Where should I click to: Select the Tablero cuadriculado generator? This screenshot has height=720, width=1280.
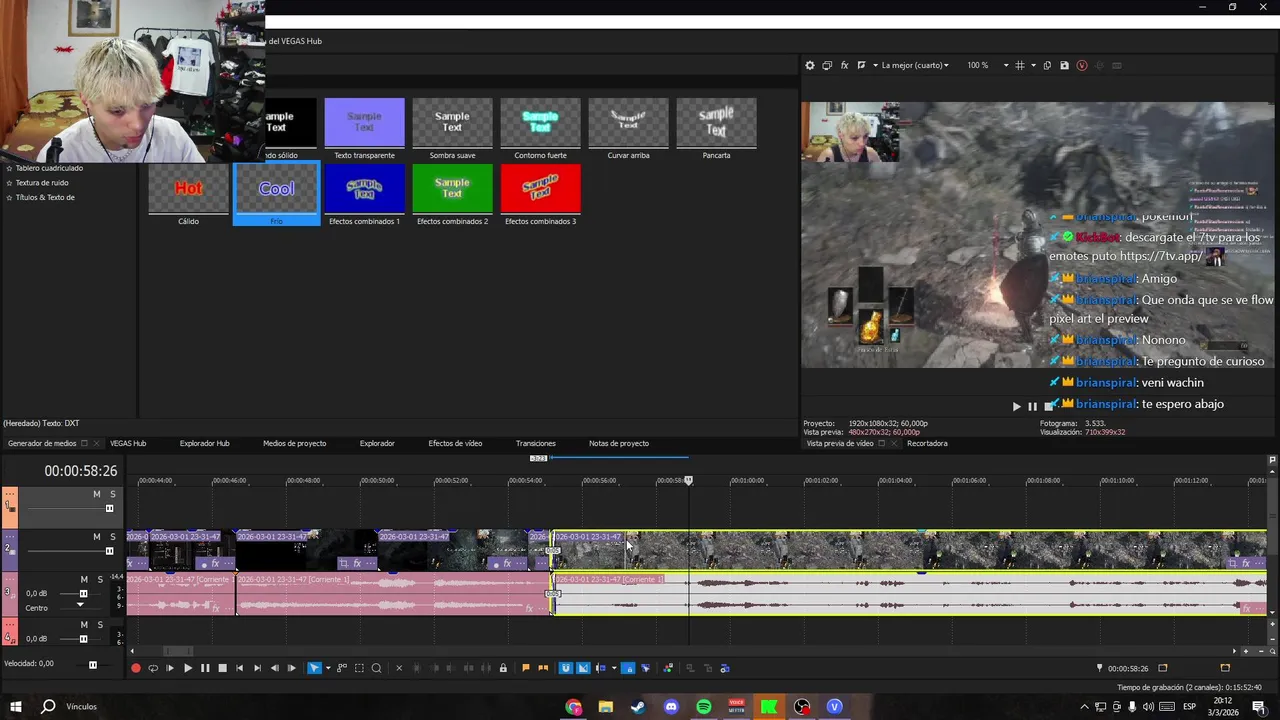click(49, 168)
